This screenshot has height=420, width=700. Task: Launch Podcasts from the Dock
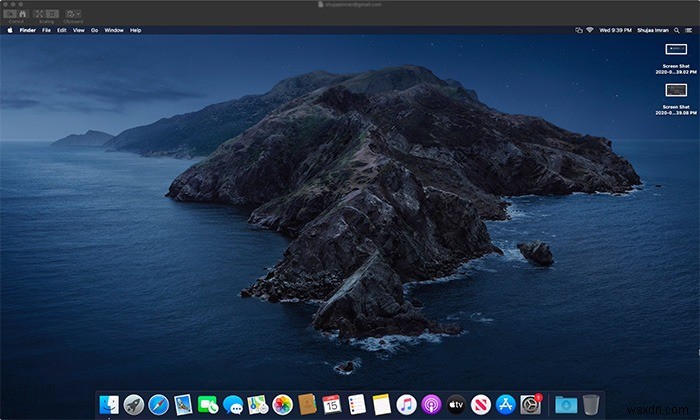pos(431,405)
